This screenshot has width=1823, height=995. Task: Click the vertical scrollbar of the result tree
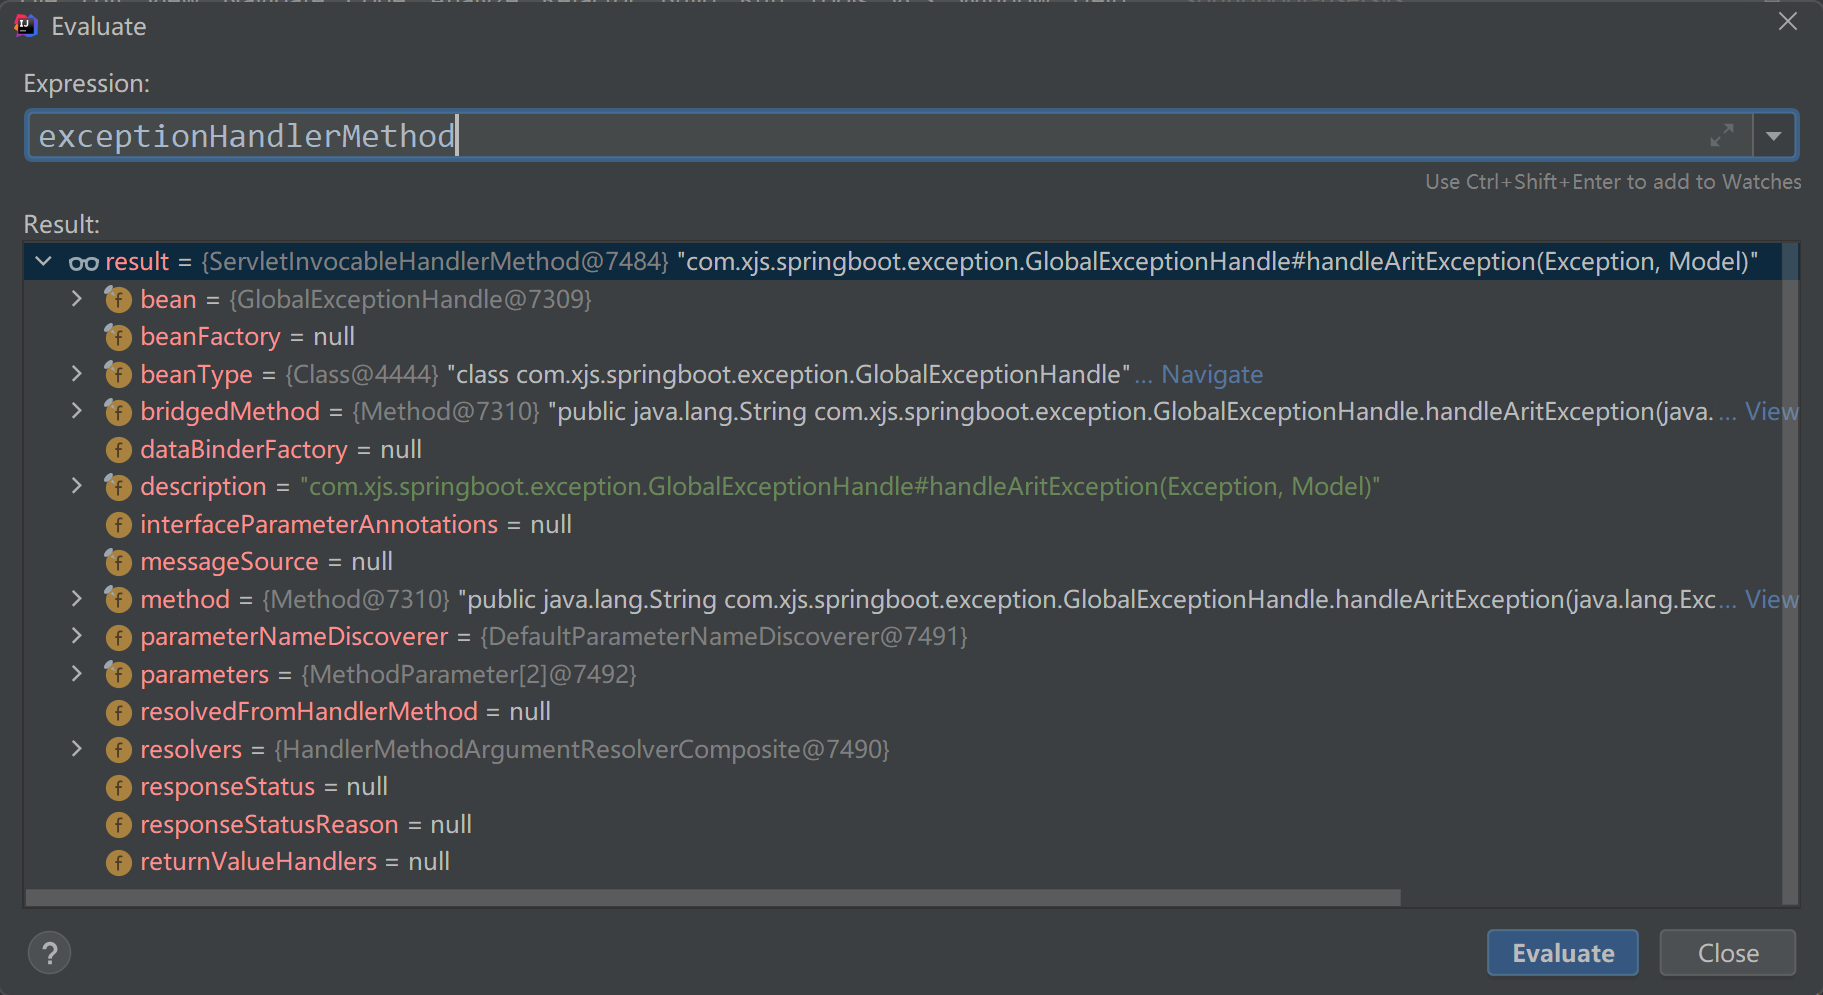point(1790,575)
